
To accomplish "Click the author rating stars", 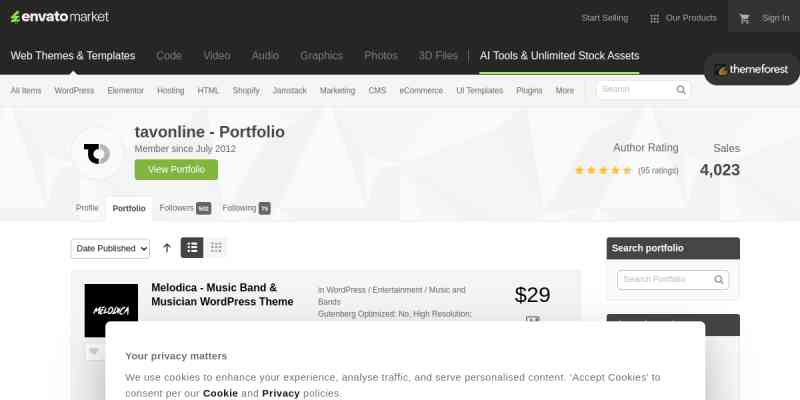I will 603,170.
